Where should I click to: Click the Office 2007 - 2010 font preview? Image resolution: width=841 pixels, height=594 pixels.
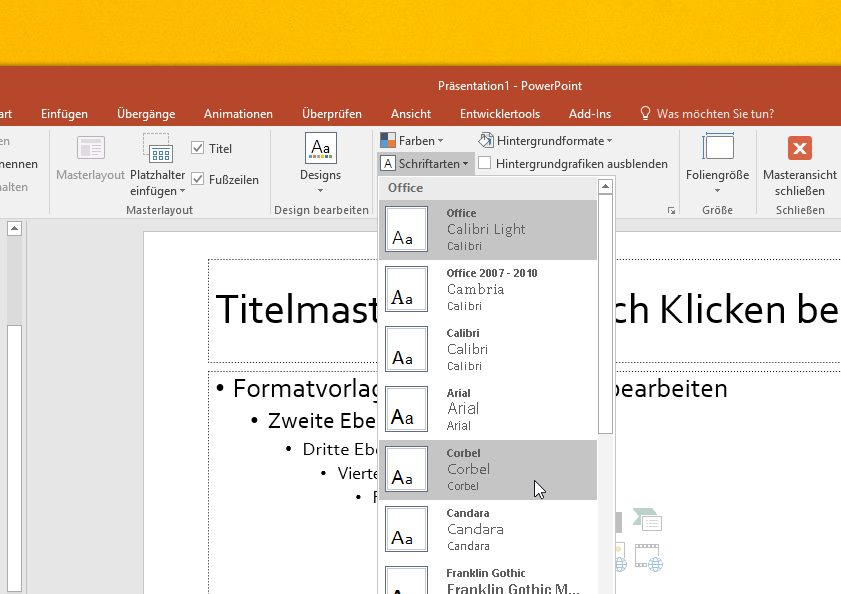407,289
